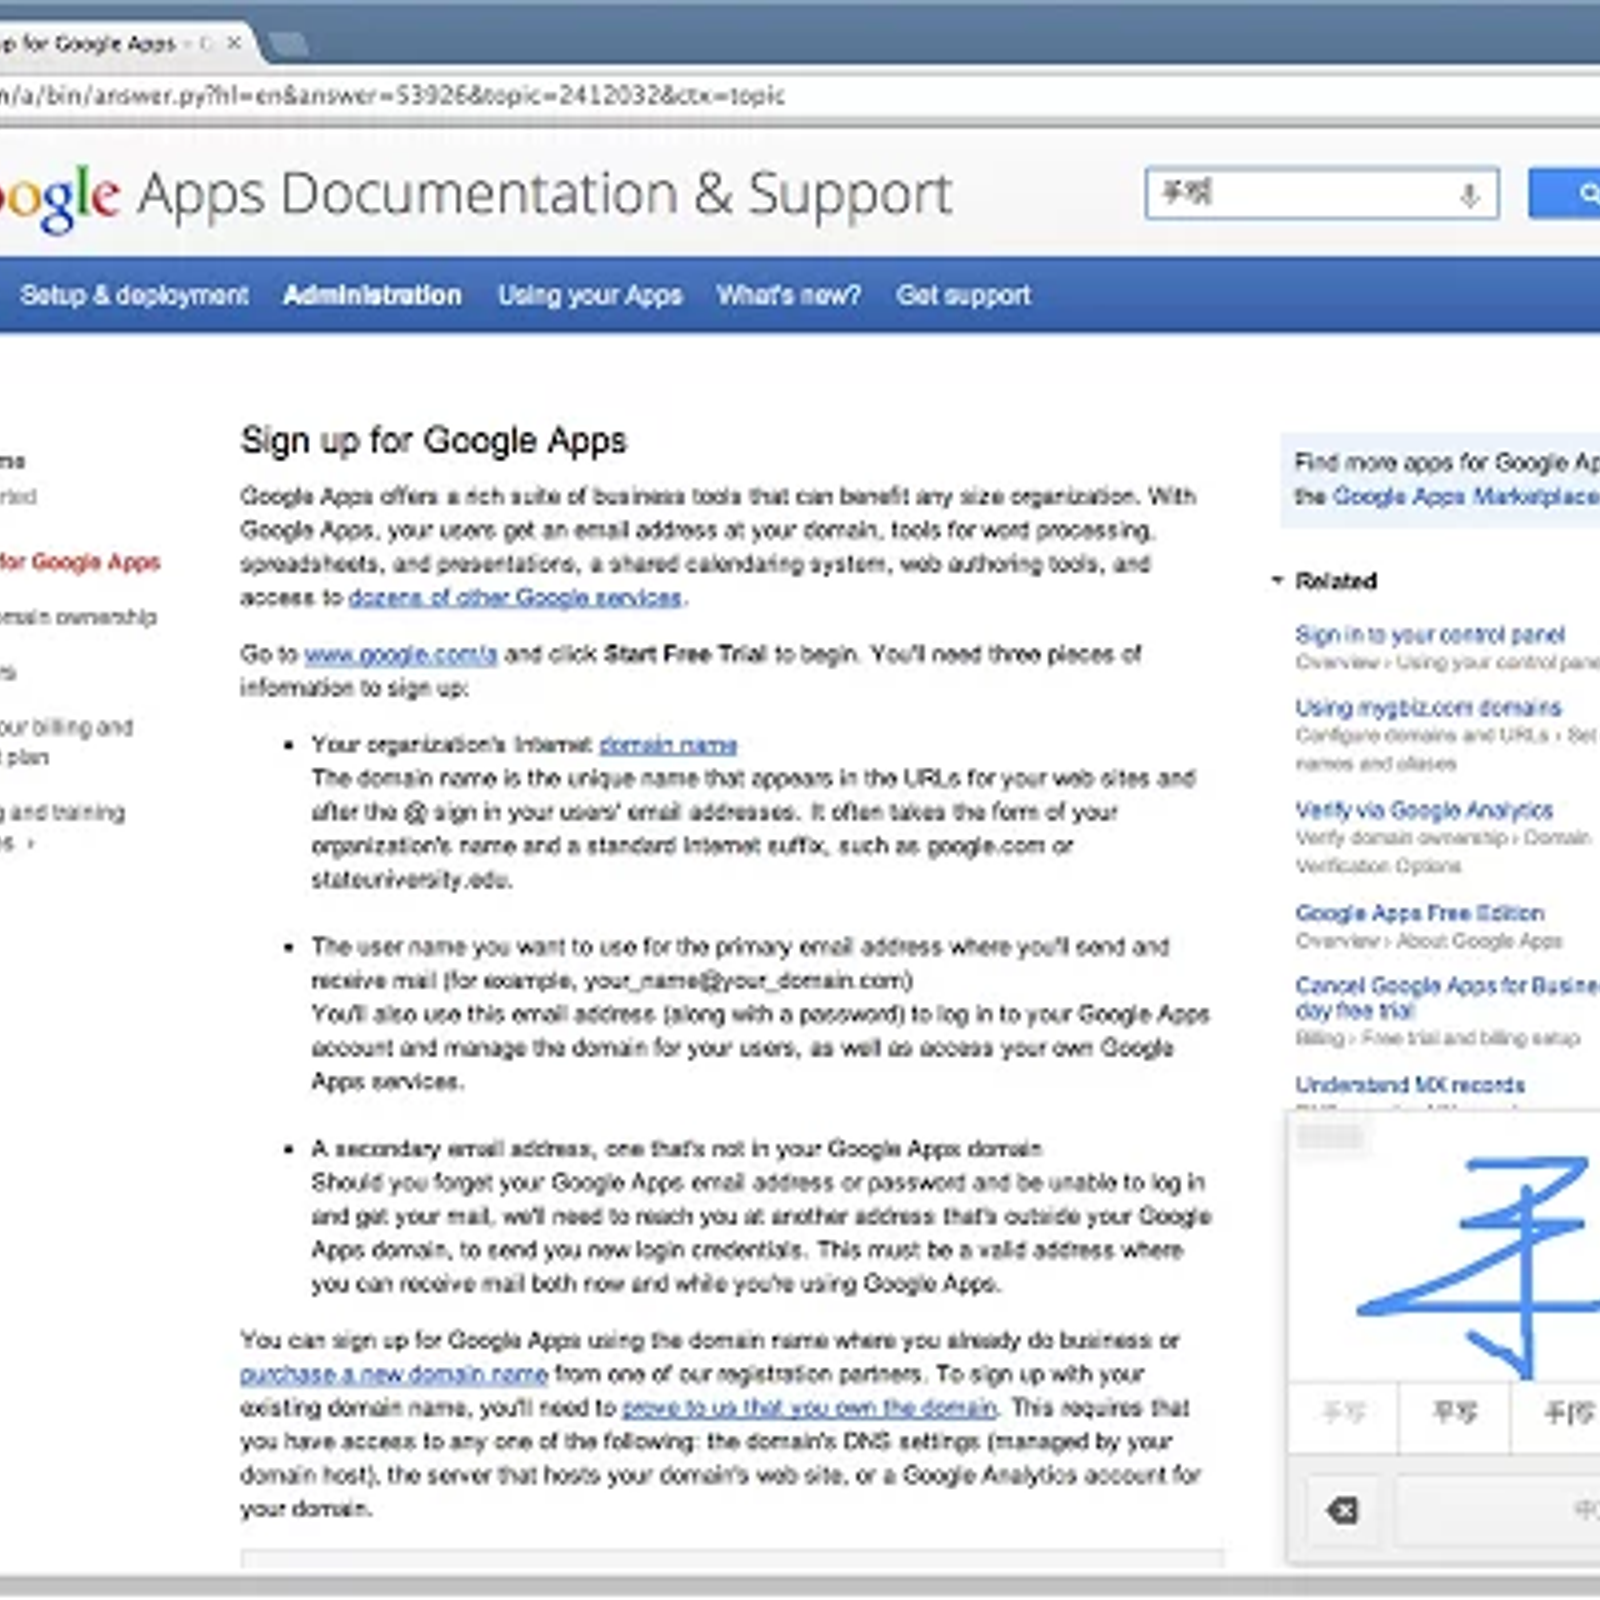Open Using mygbiz.com domains link
1600x1600 pixels.
(x=1428, y=708)
